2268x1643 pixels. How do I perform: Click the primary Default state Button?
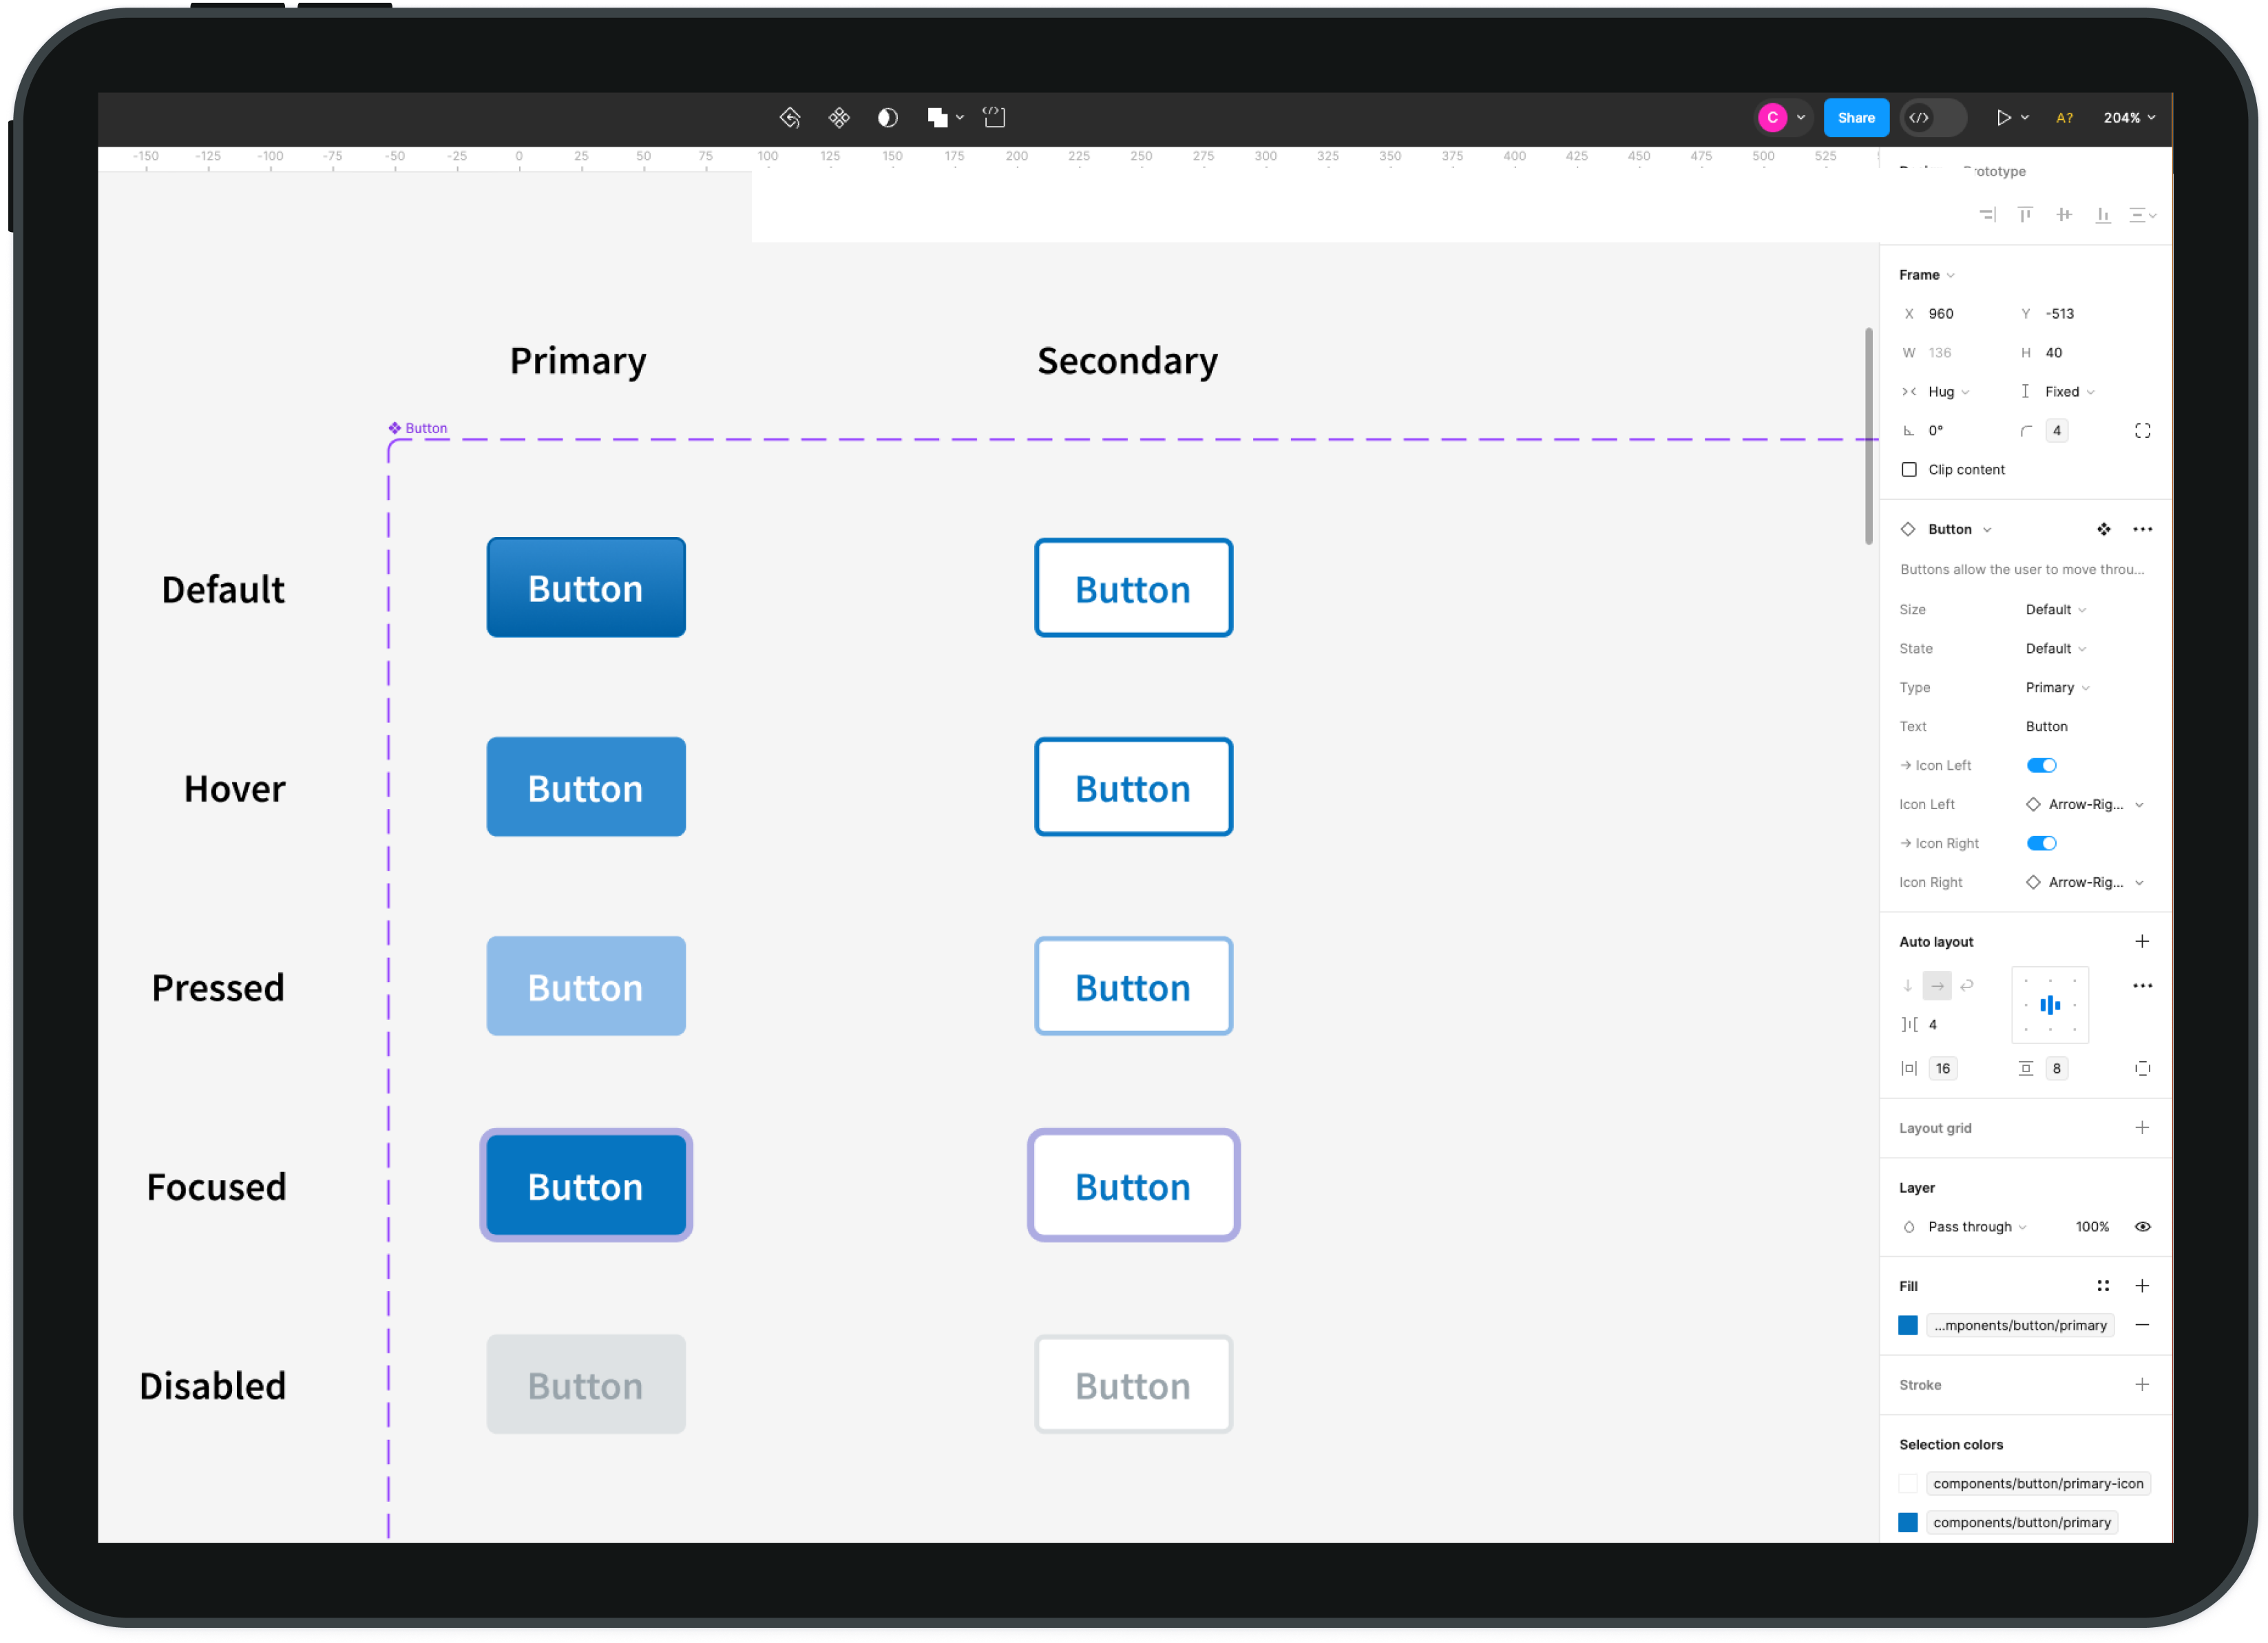click(x=586, y=588)
